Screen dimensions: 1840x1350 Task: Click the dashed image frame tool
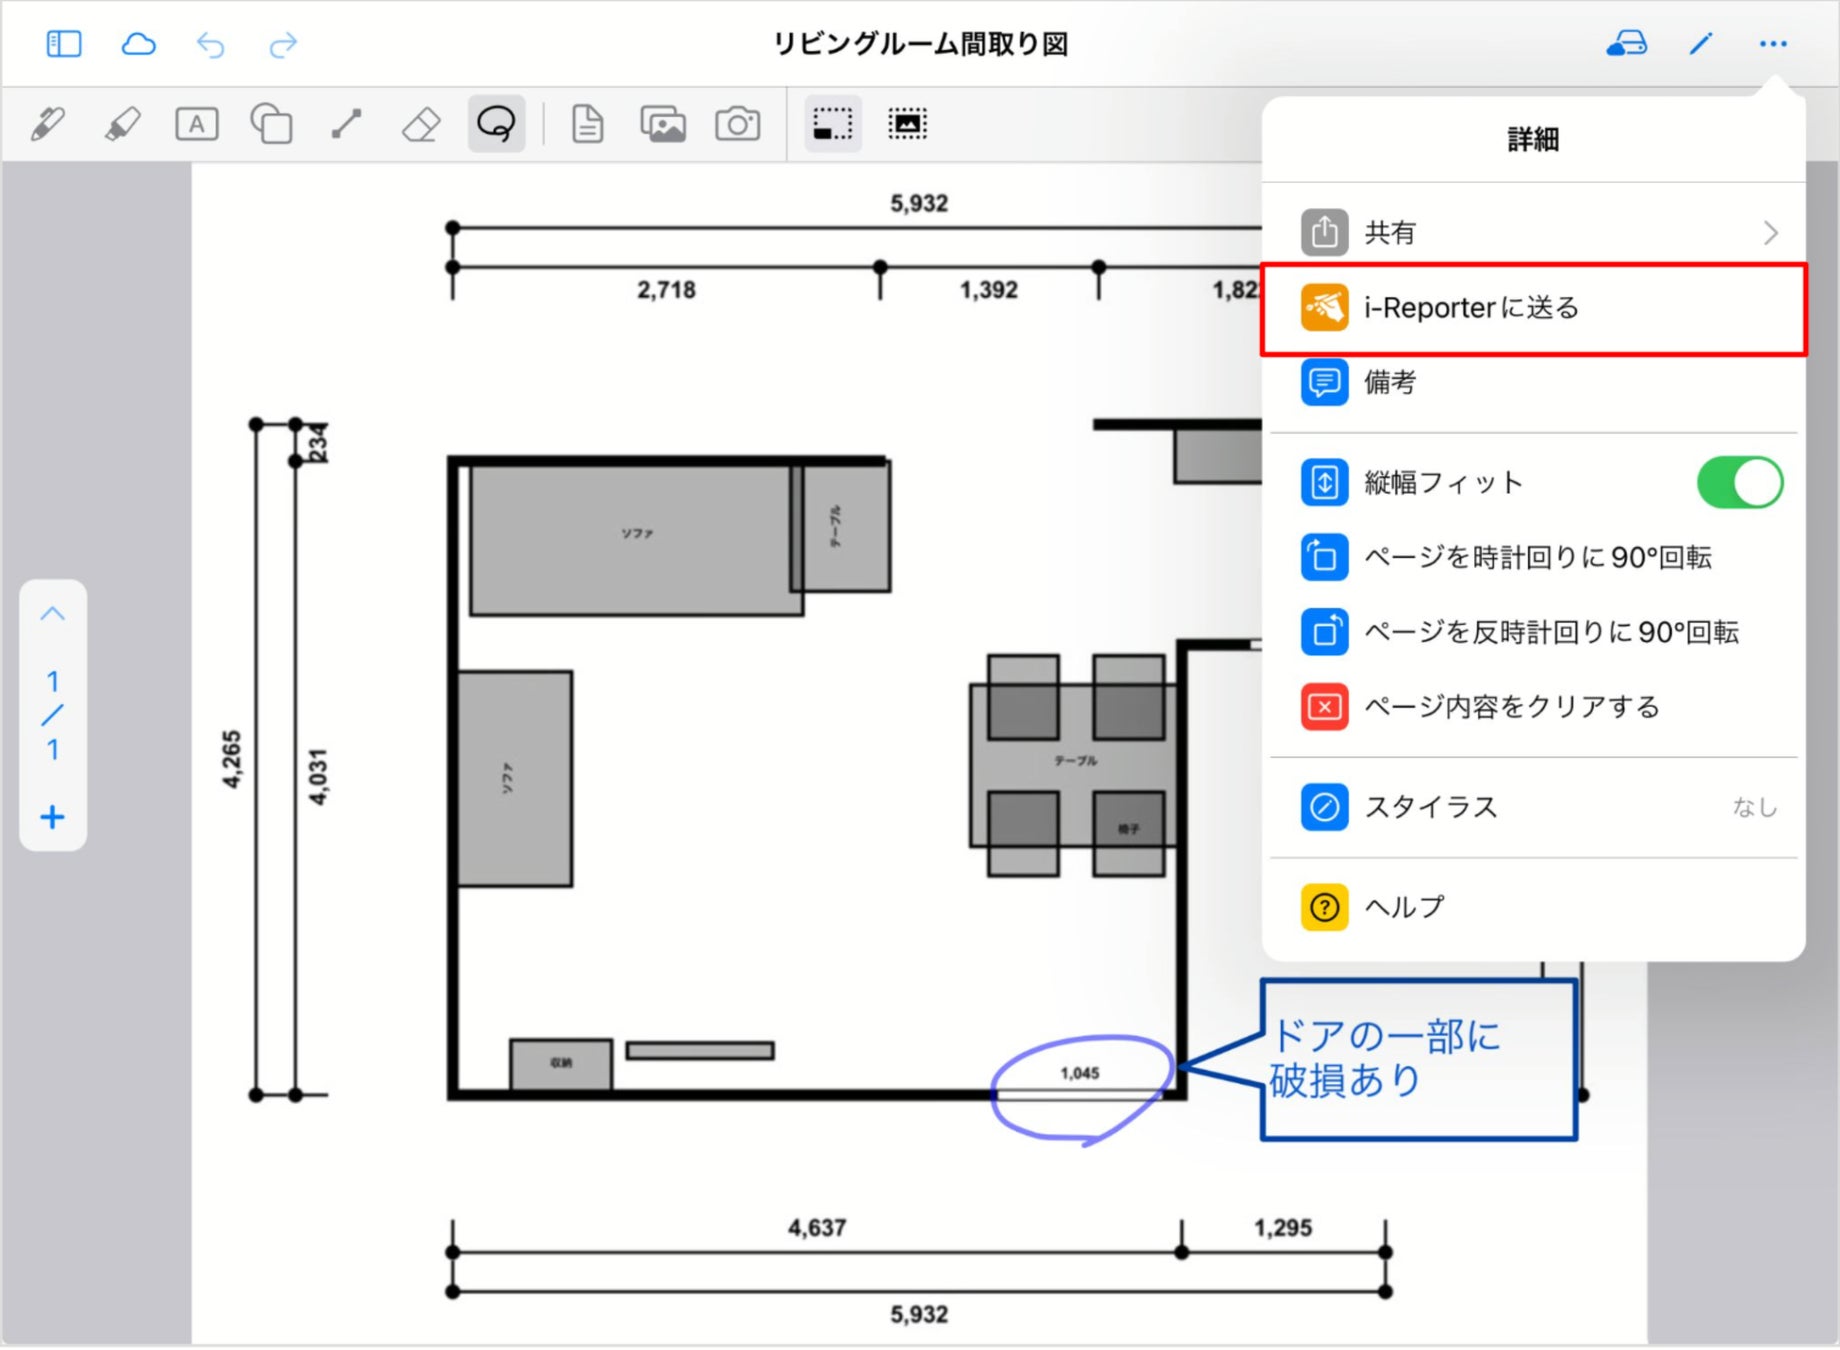pyautogui.click(x=908, y=124)
